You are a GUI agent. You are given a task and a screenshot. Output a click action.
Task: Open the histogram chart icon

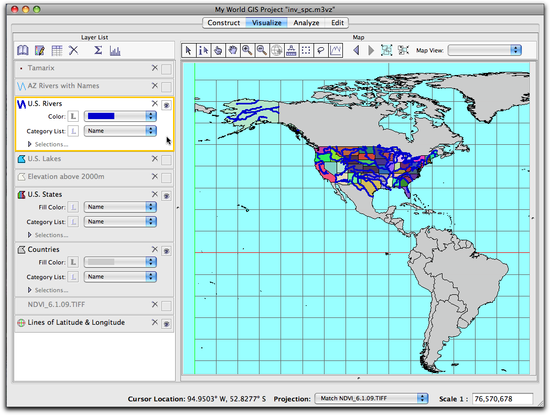pyautogui.click(x=115, y=51)
